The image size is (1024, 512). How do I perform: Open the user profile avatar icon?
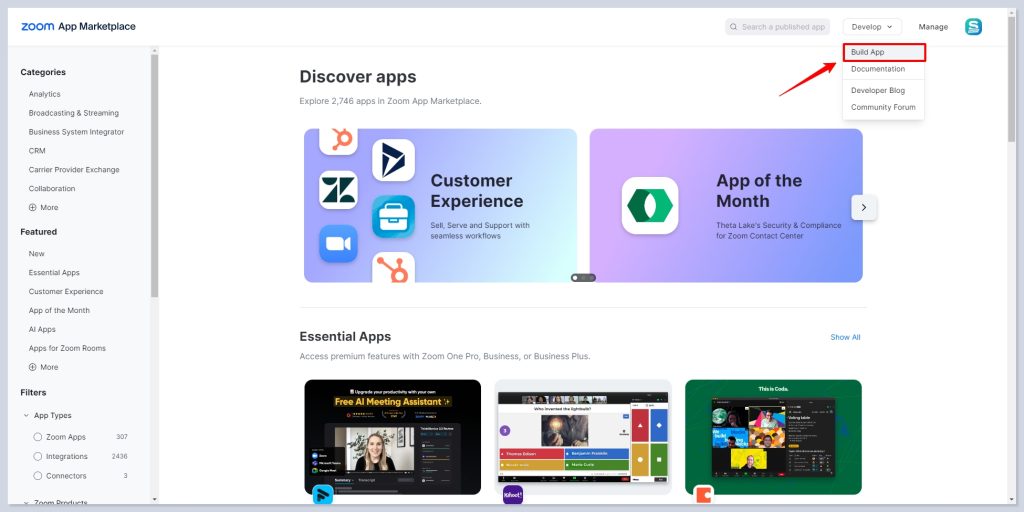[x=973, y=27]
